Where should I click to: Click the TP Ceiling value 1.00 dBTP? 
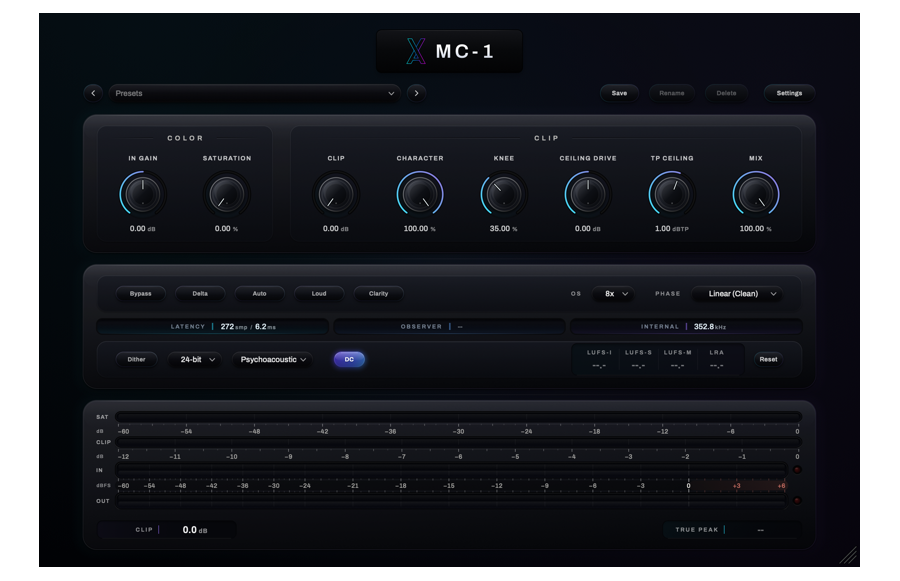coord(672,228)
